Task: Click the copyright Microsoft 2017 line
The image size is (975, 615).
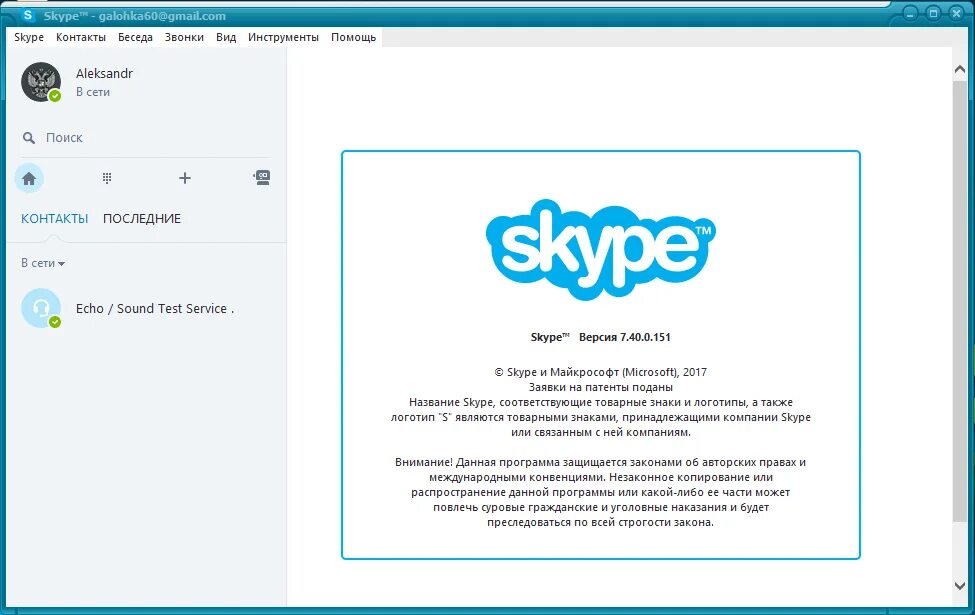Action: 601,372
